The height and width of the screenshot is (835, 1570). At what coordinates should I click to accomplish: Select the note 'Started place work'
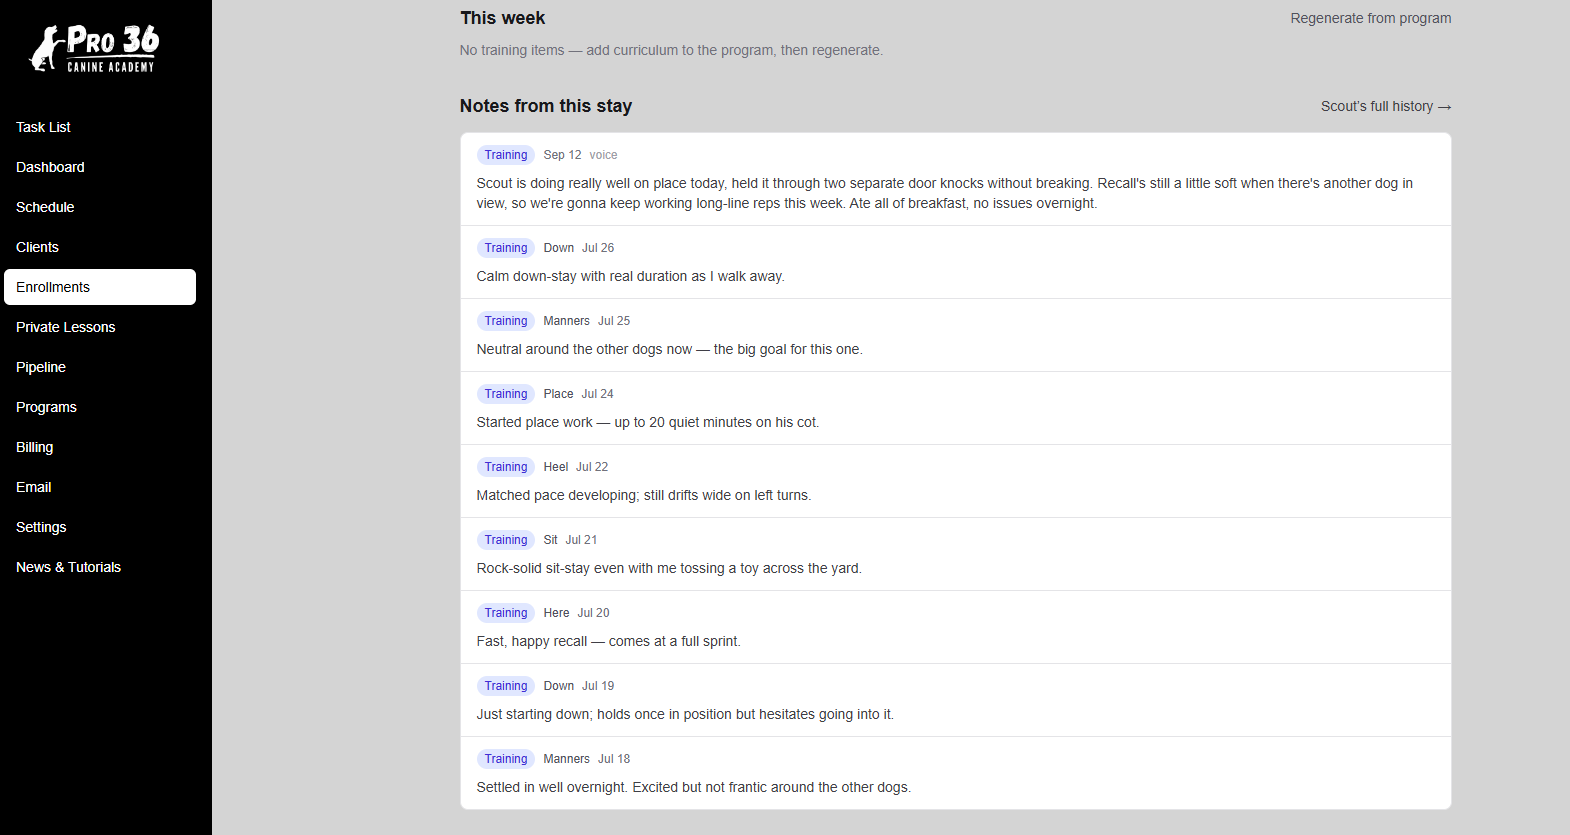tap(955, 408)
